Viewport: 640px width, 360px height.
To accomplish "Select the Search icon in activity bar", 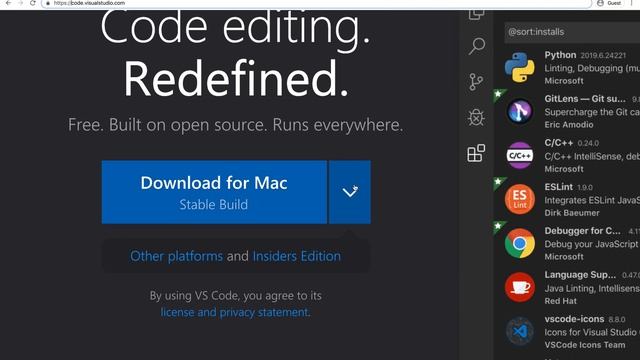I will click(x=477, y=46).
